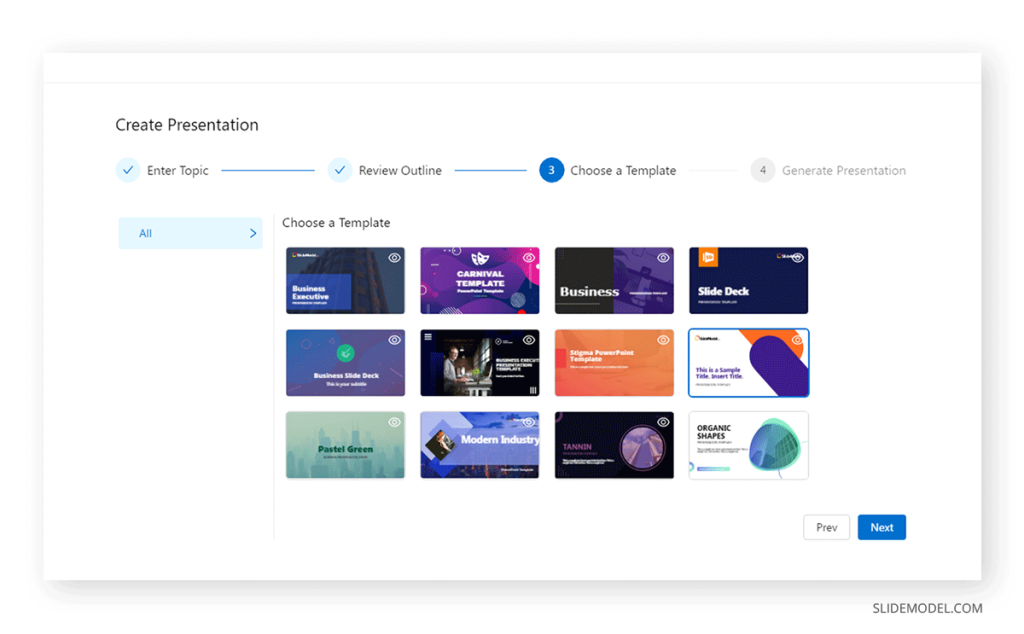Click the Enter Topic checkmark step circle
This screenshot has width=1024, height=634.
[128, 170]
